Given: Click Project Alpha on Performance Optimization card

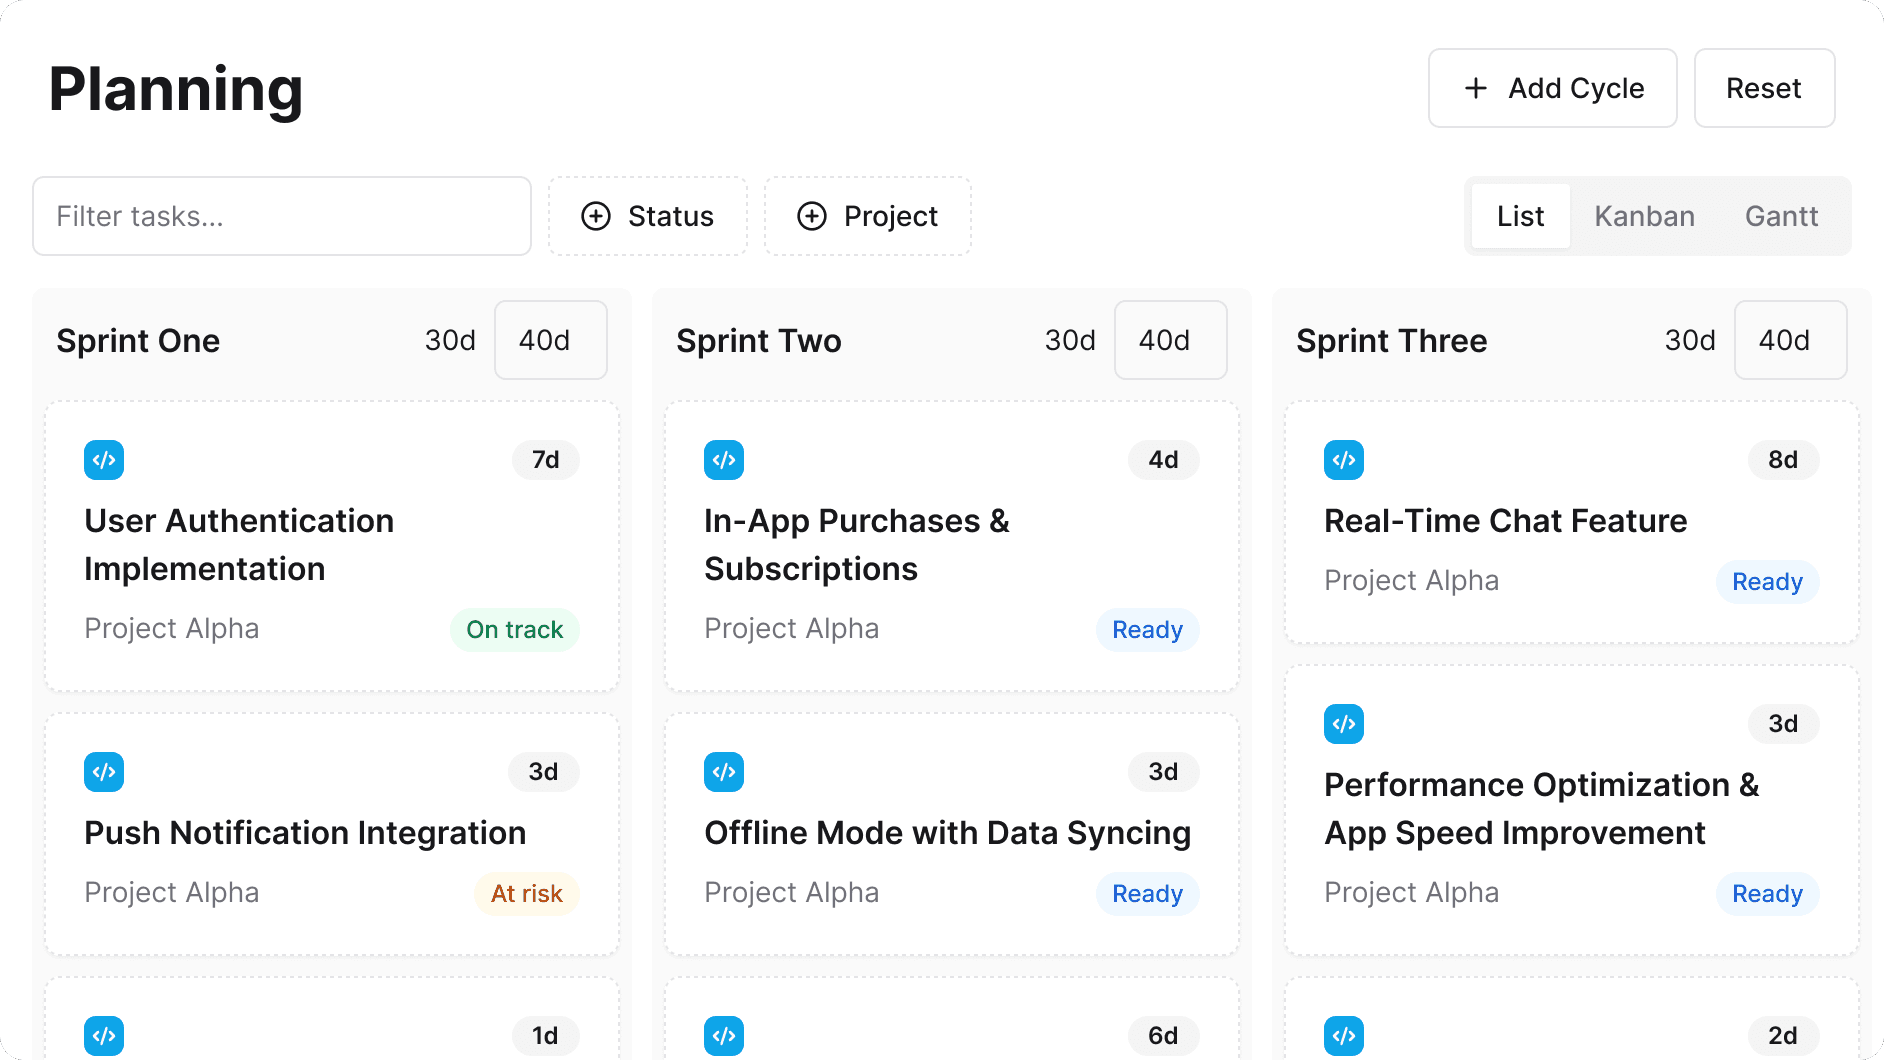Looking at the screenshot, I should [1412, 893].
